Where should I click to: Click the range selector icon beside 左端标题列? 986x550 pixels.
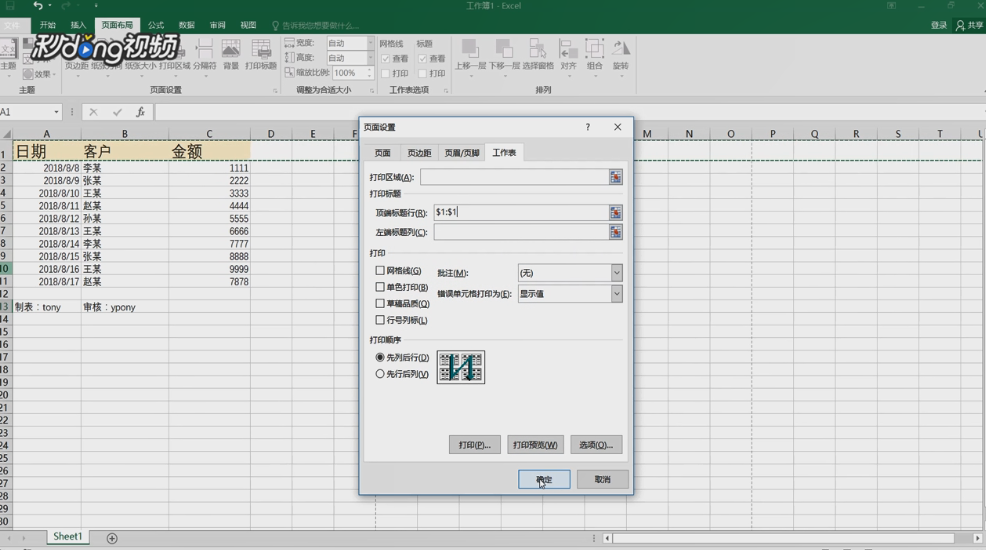pyautogui.click(x=616, y=232)
